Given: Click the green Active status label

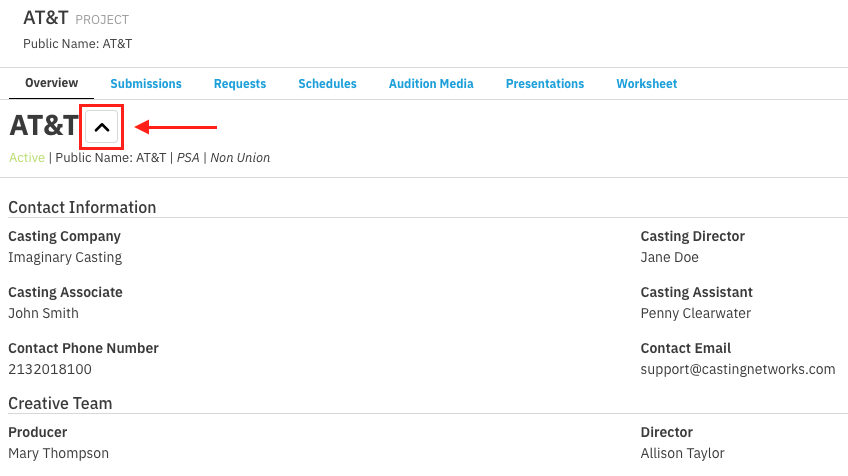Looking at the screenshot, I should point(27,158).
